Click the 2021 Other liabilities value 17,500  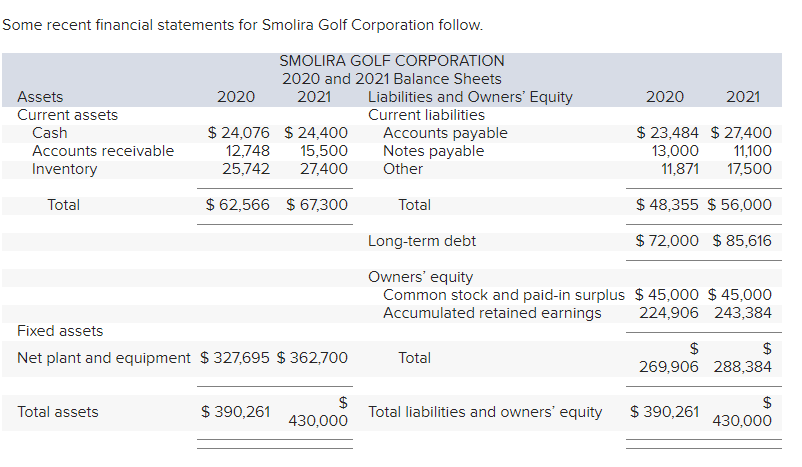click(749, 169)
